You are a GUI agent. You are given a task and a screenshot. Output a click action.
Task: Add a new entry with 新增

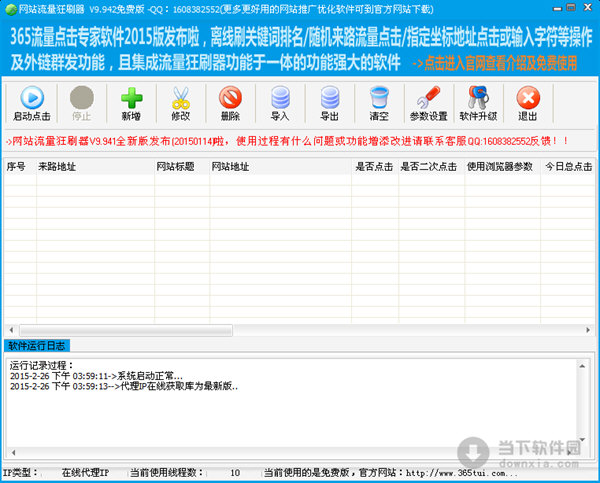(x=131, y=104)
